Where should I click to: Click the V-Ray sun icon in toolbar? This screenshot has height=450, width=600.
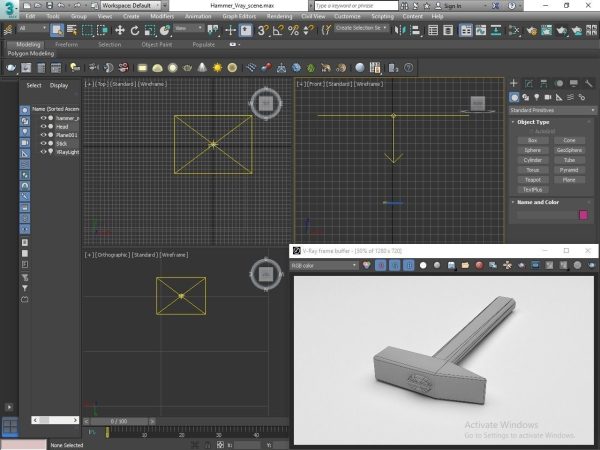point(217,68)
